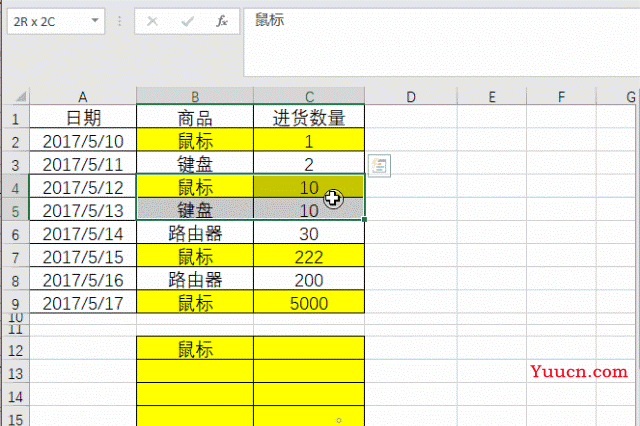
Task: Click the Insert Function fx icon
Action: pyautogui.click(x=222, y=20)
